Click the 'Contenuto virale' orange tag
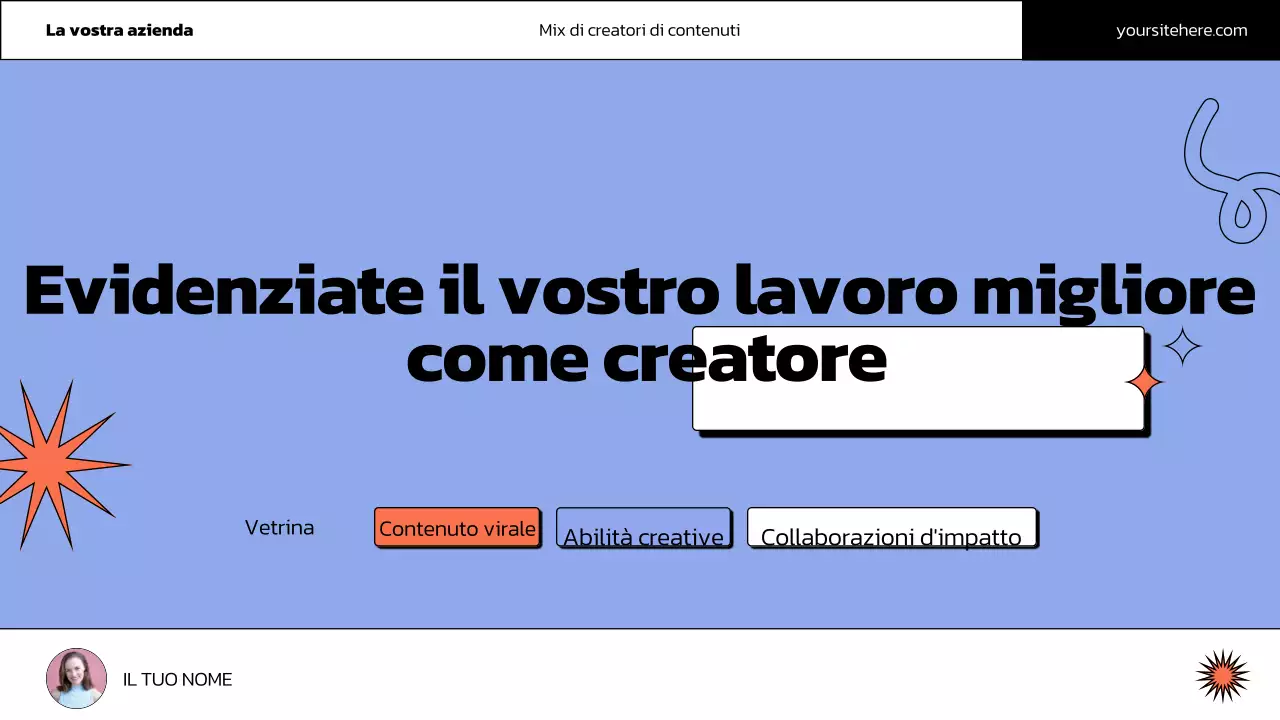This screenshot has width=1280, height=720. (457, 528)
